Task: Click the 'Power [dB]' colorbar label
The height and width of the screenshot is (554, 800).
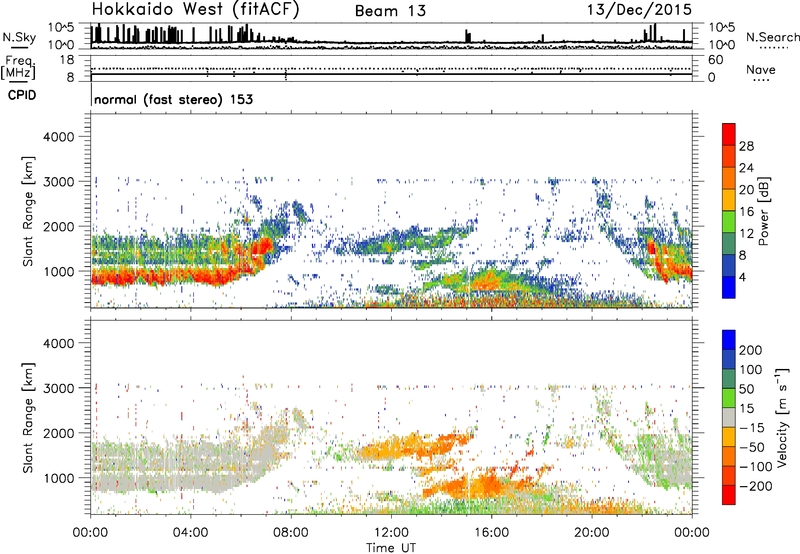Action: (763, 211)
